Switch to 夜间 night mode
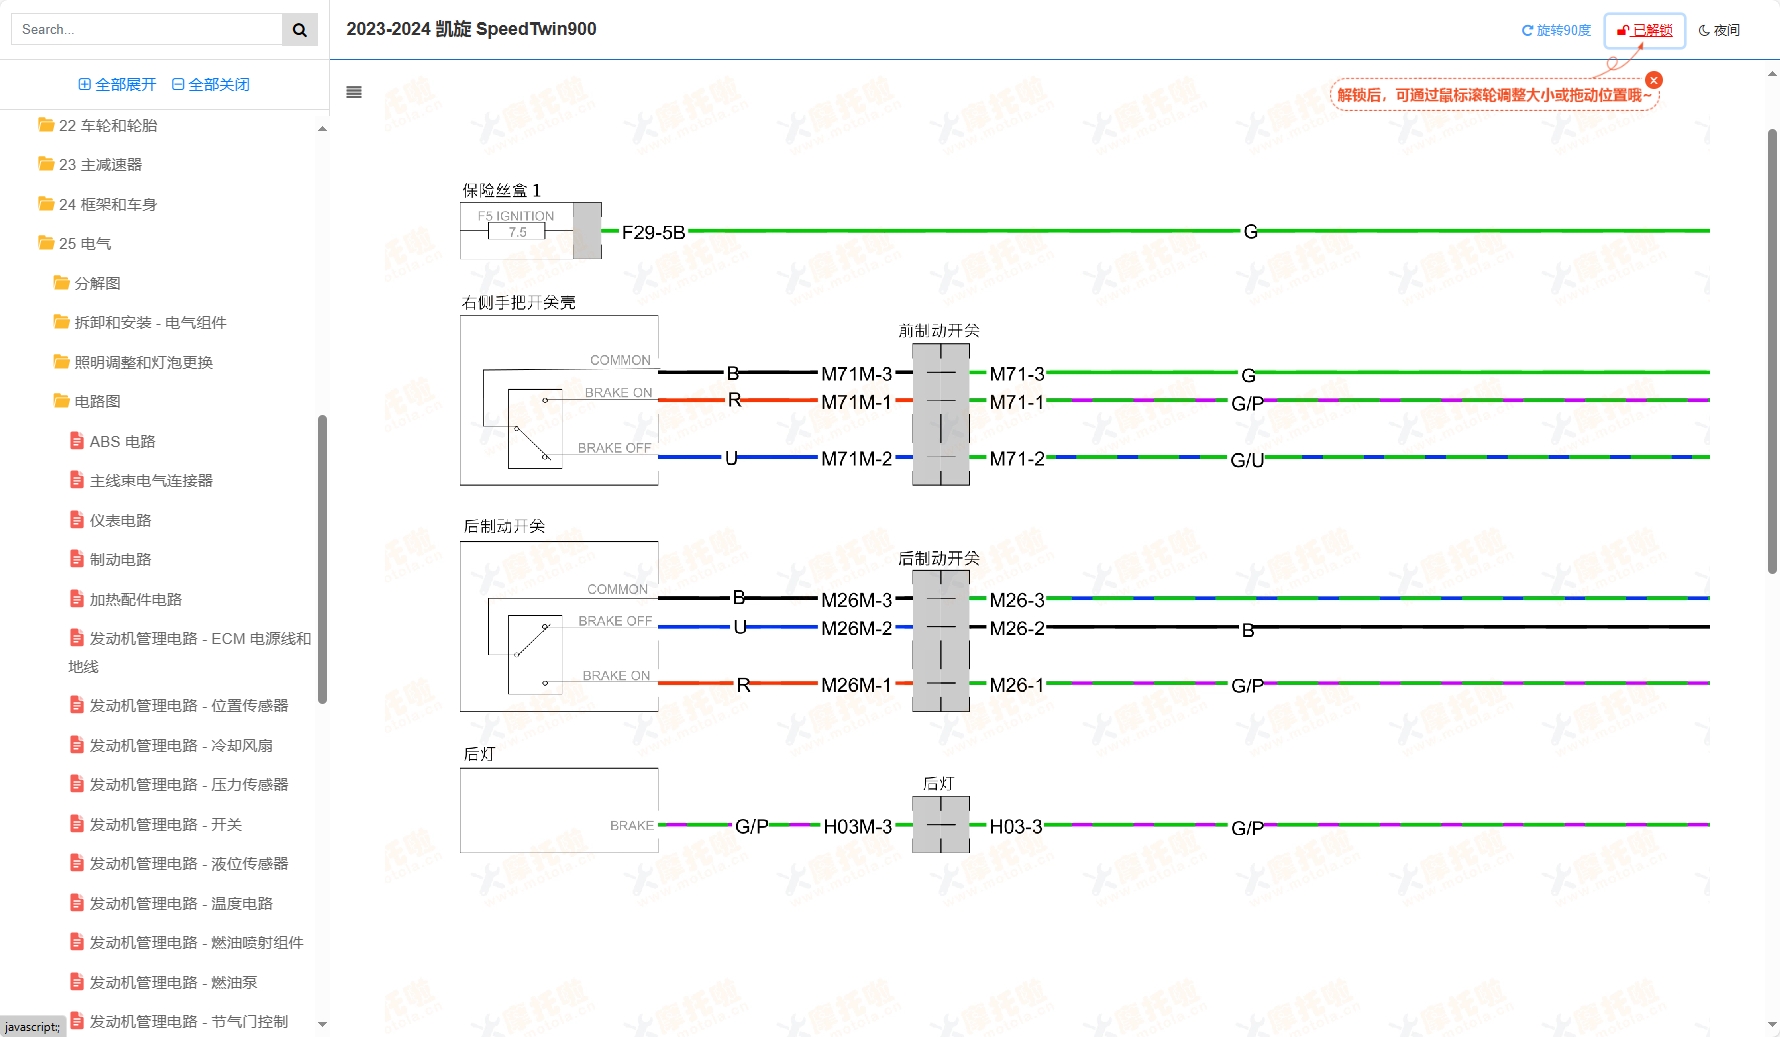The width and height of the screenshot is (1780, 1037). click(1719, 31)
